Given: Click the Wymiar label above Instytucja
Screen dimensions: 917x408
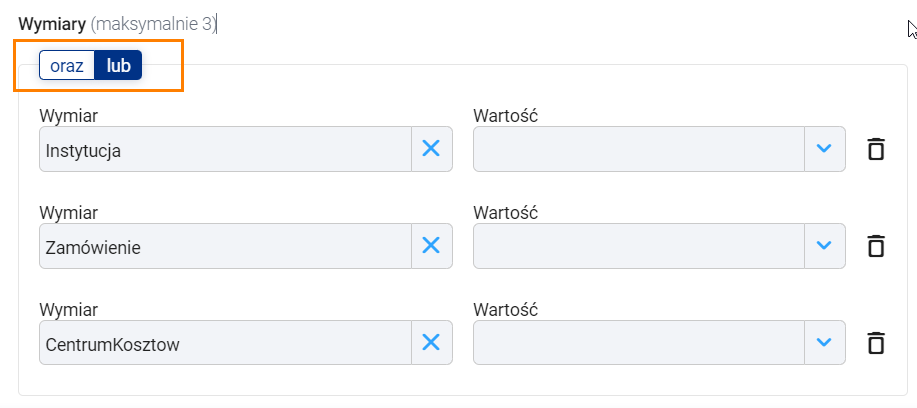Looking at the screenshot, I should click(68, 116).
